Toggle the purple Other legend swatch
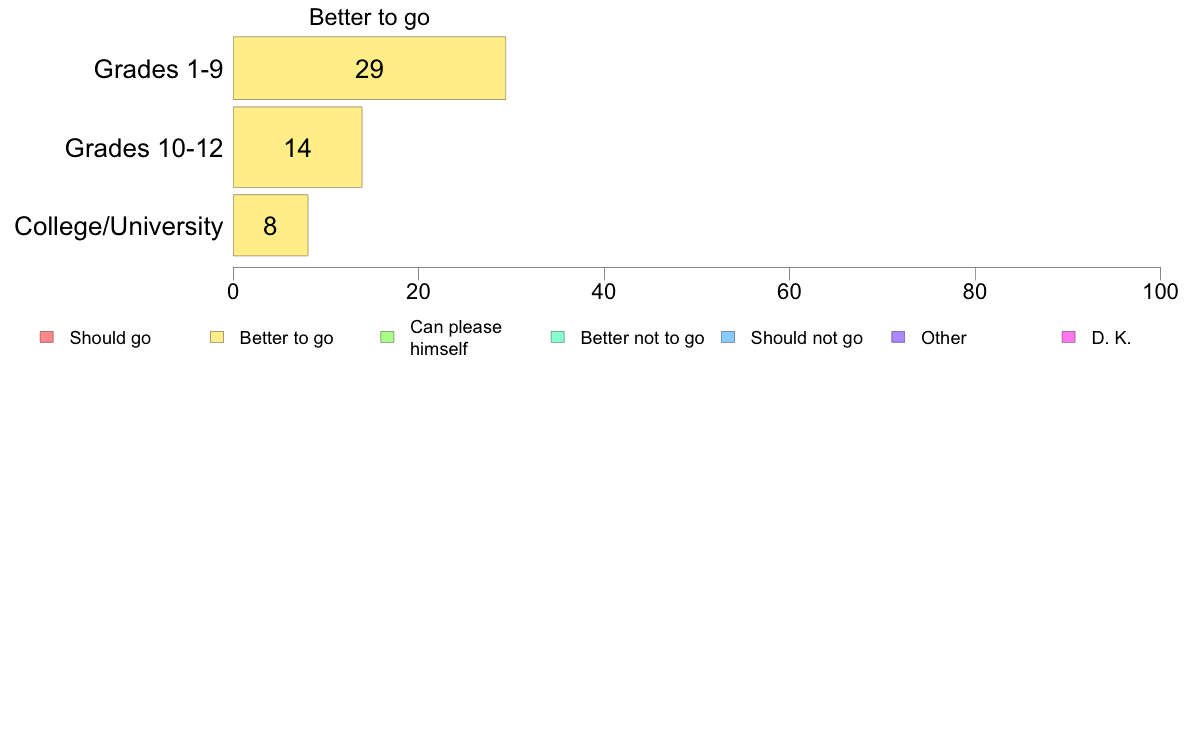The image size is (1188, 736). 898,337
